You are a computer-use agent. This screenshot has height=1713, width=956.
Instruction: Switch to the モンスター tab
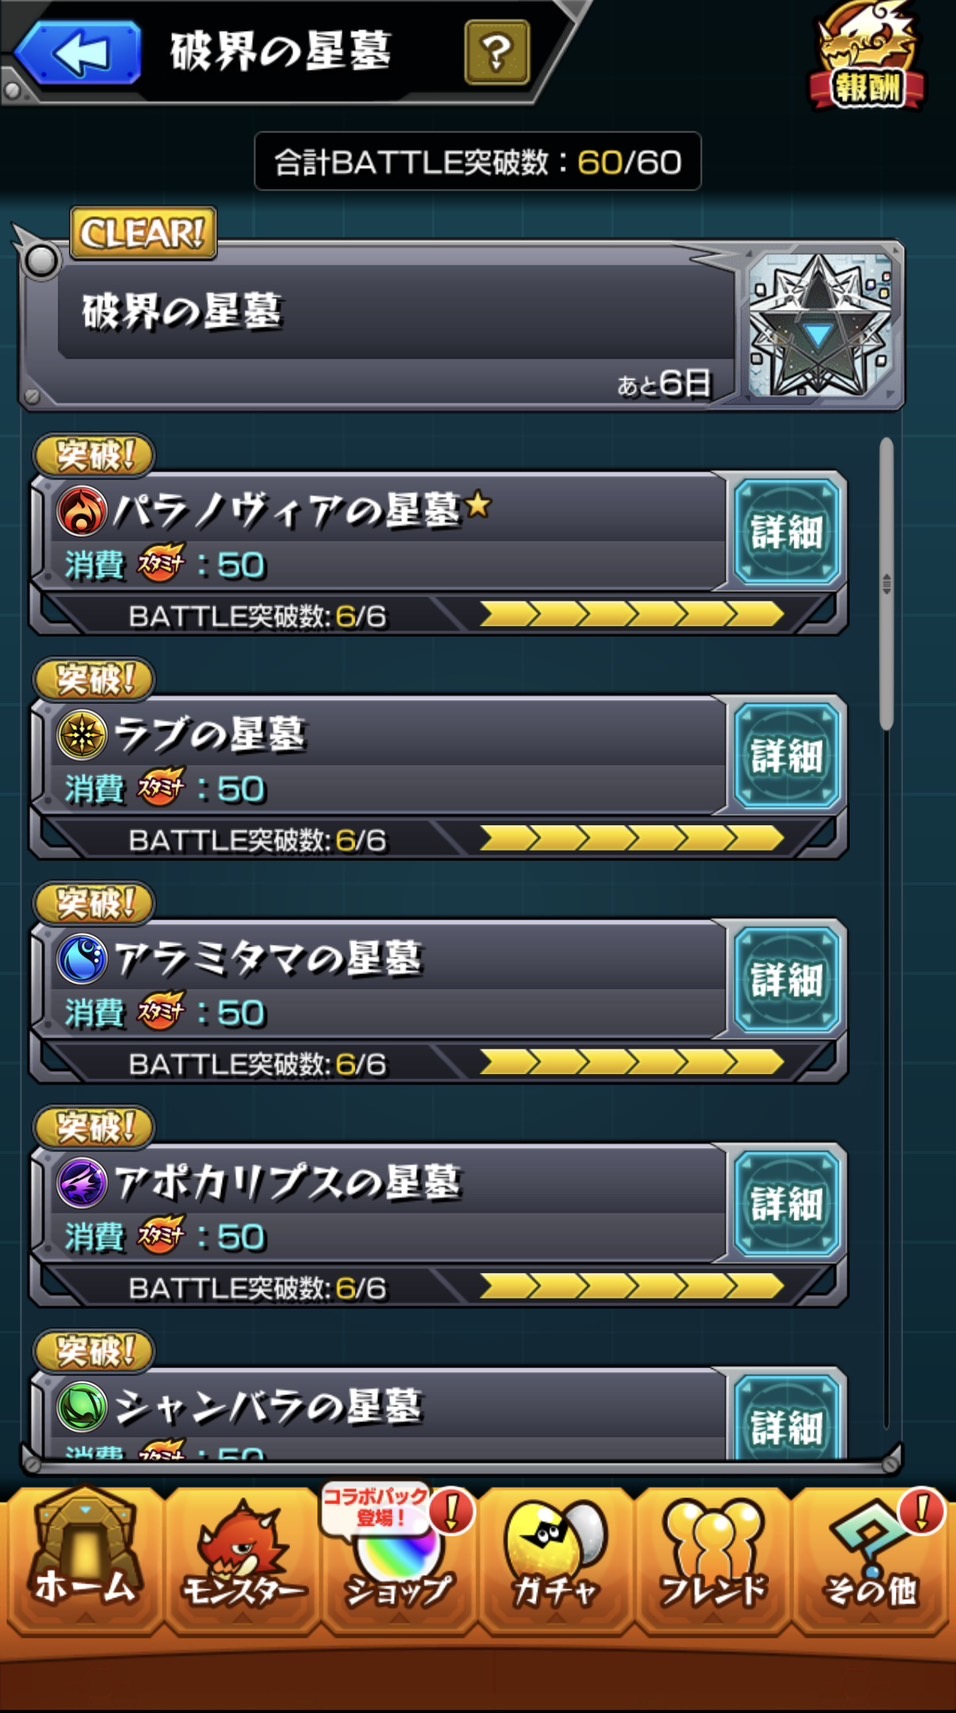click(x=242, y=1558)
